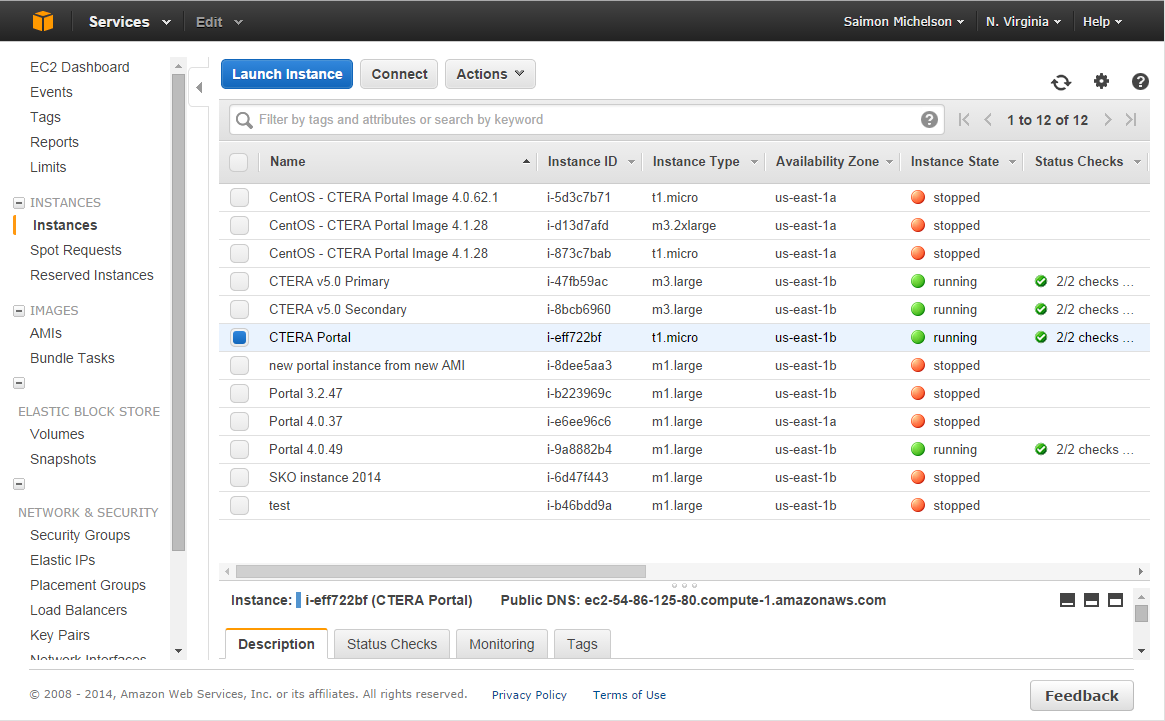
Task: Switch to the Status Checks tab
Action: pyautogui.click(x=392, y=644)
